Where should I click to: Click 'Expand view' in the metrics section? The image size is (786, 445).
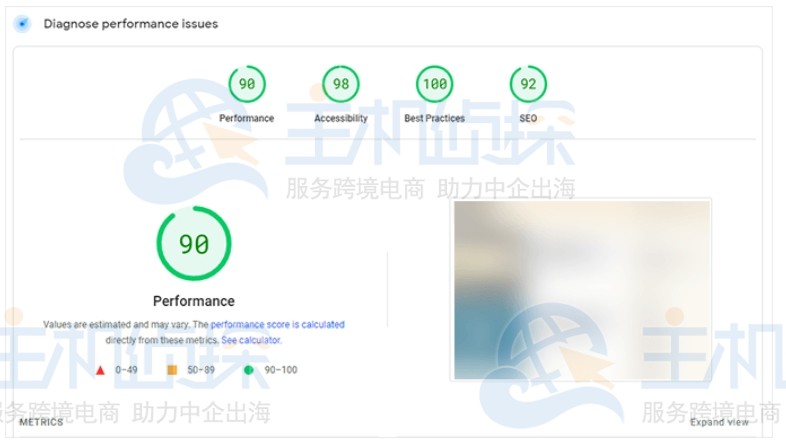click(x=719, y=422)
